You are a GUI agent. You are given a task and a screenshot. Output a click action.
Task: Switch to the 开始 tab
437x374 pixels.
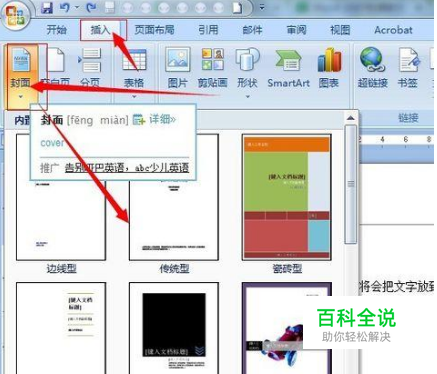[57, 30]
